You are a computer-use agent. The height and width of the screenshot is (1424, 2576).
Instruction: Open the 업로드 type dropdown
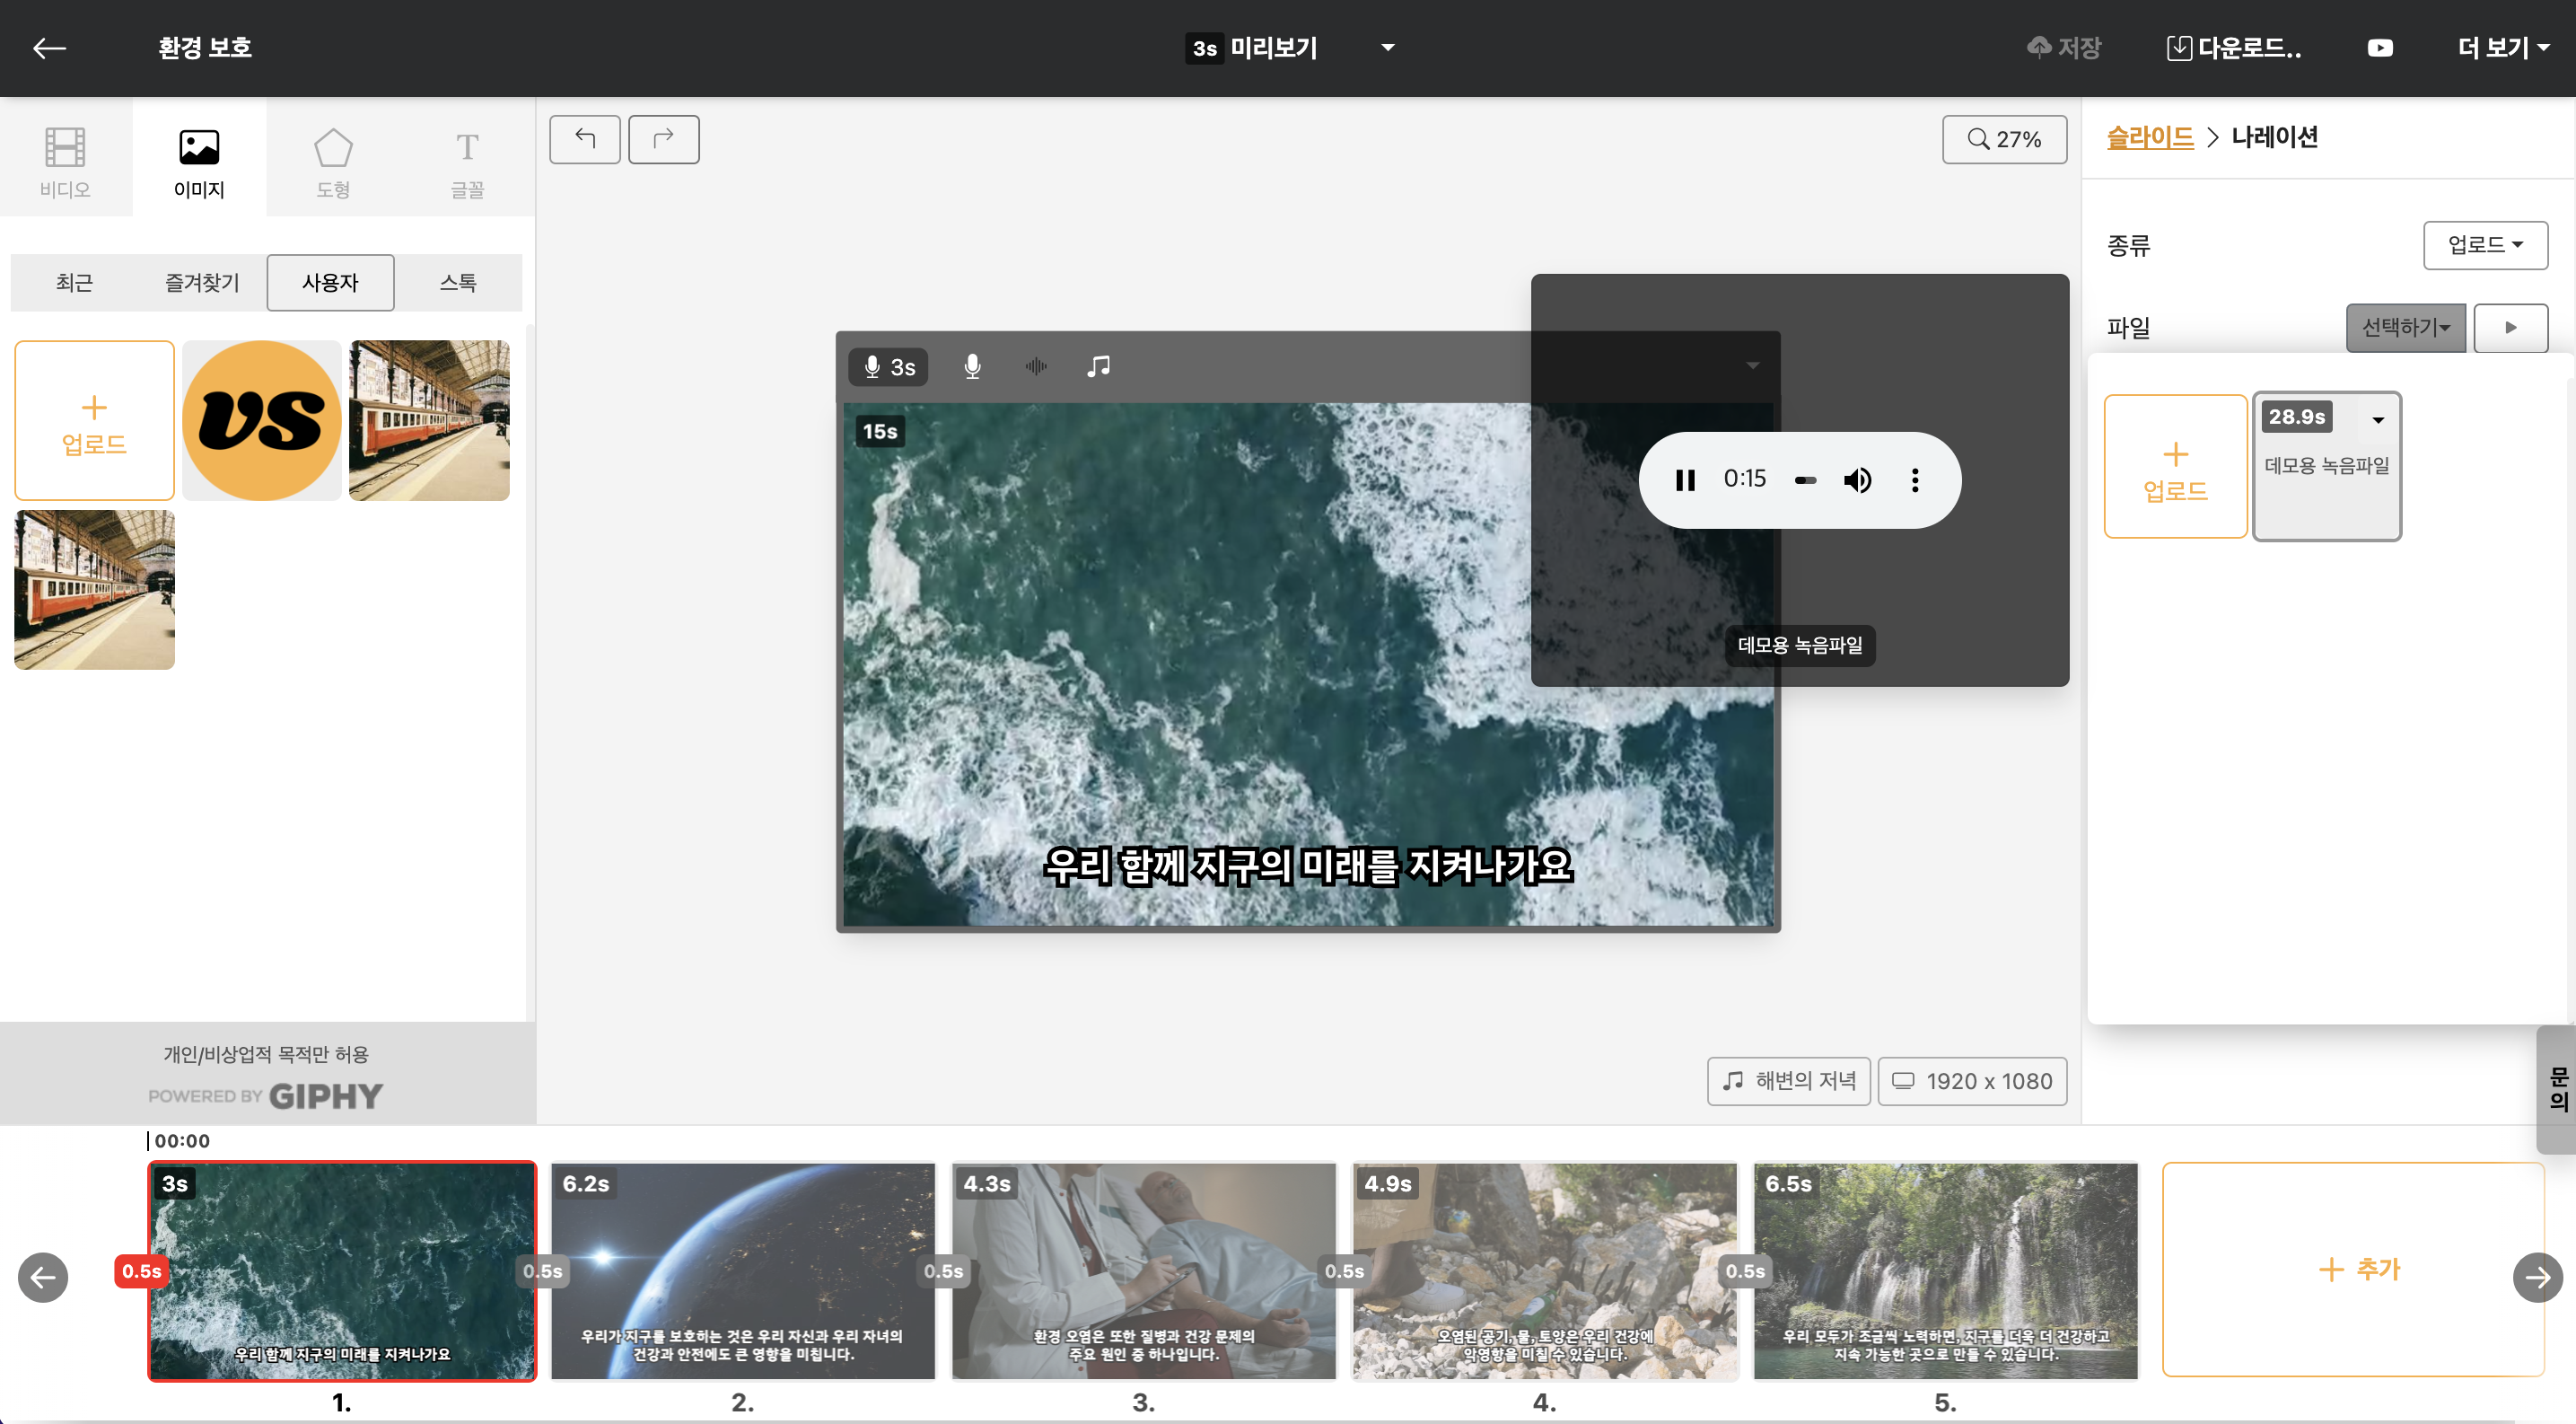[2484, 245]
